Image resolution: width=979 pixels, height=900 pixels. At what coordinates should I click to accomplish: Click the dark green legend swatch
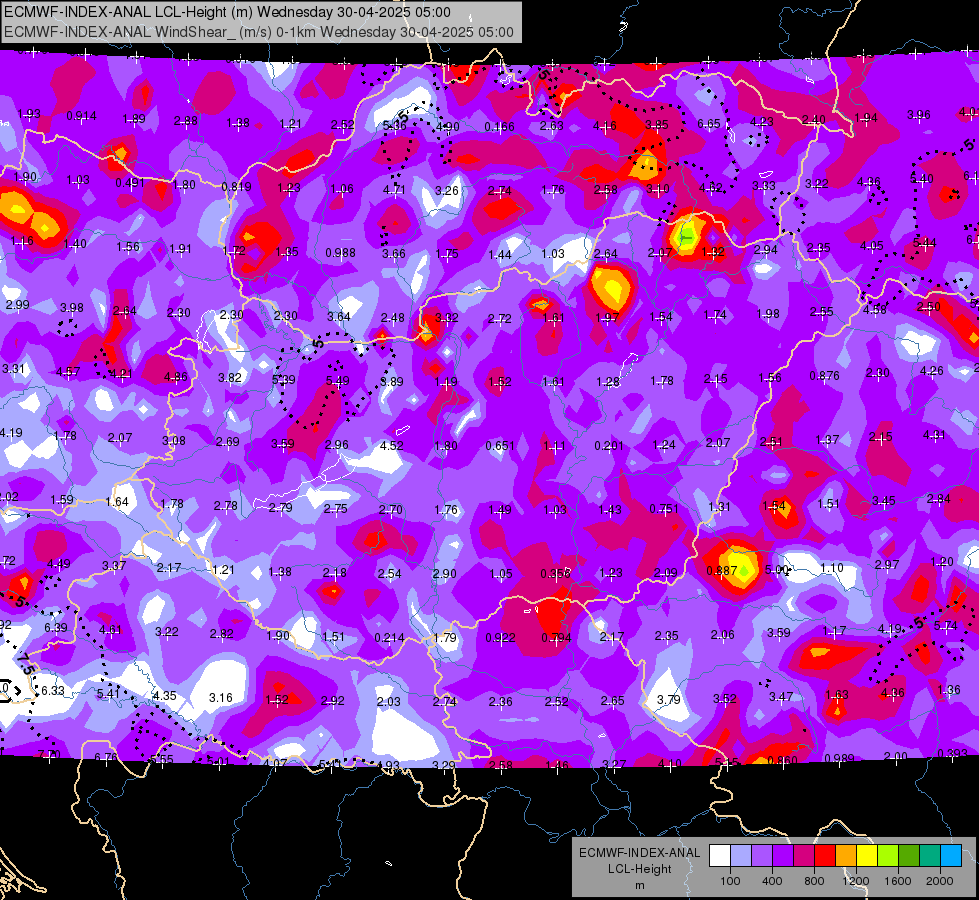[909, 856]
